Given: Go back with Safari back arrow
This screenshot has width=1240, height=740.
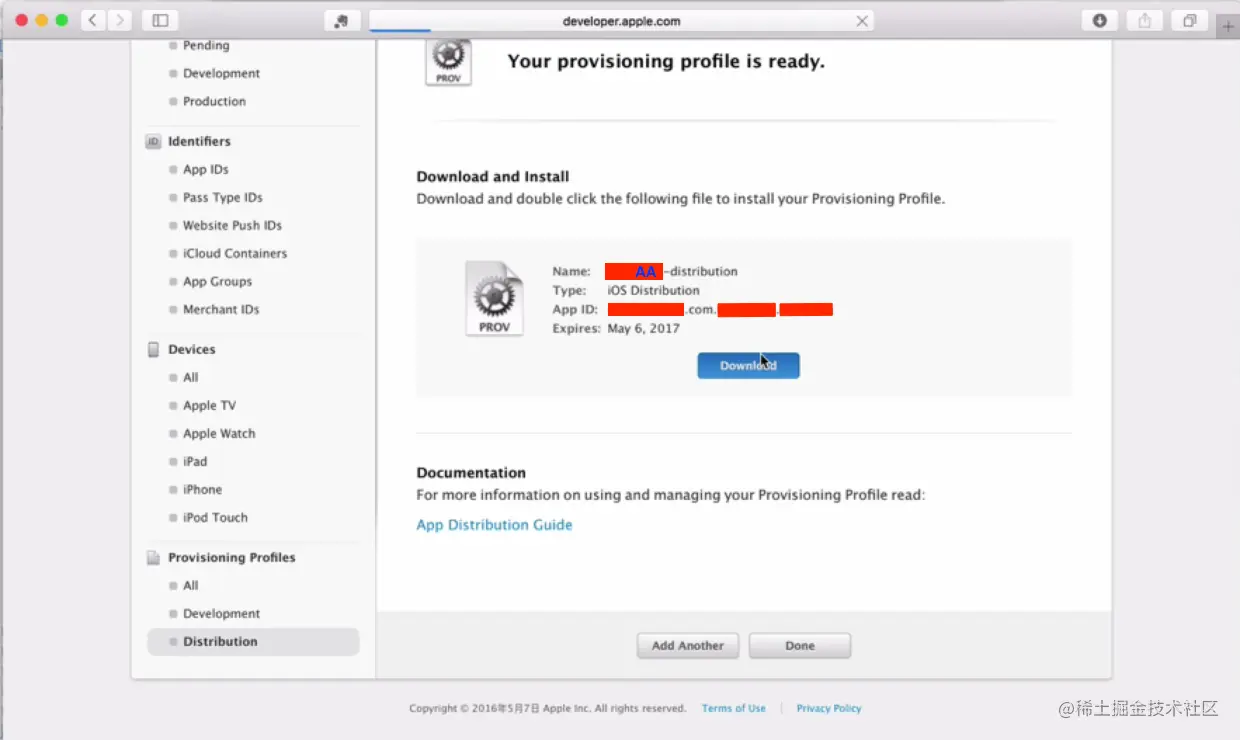Looking at the screenshot, I should [x=94, y=20].
